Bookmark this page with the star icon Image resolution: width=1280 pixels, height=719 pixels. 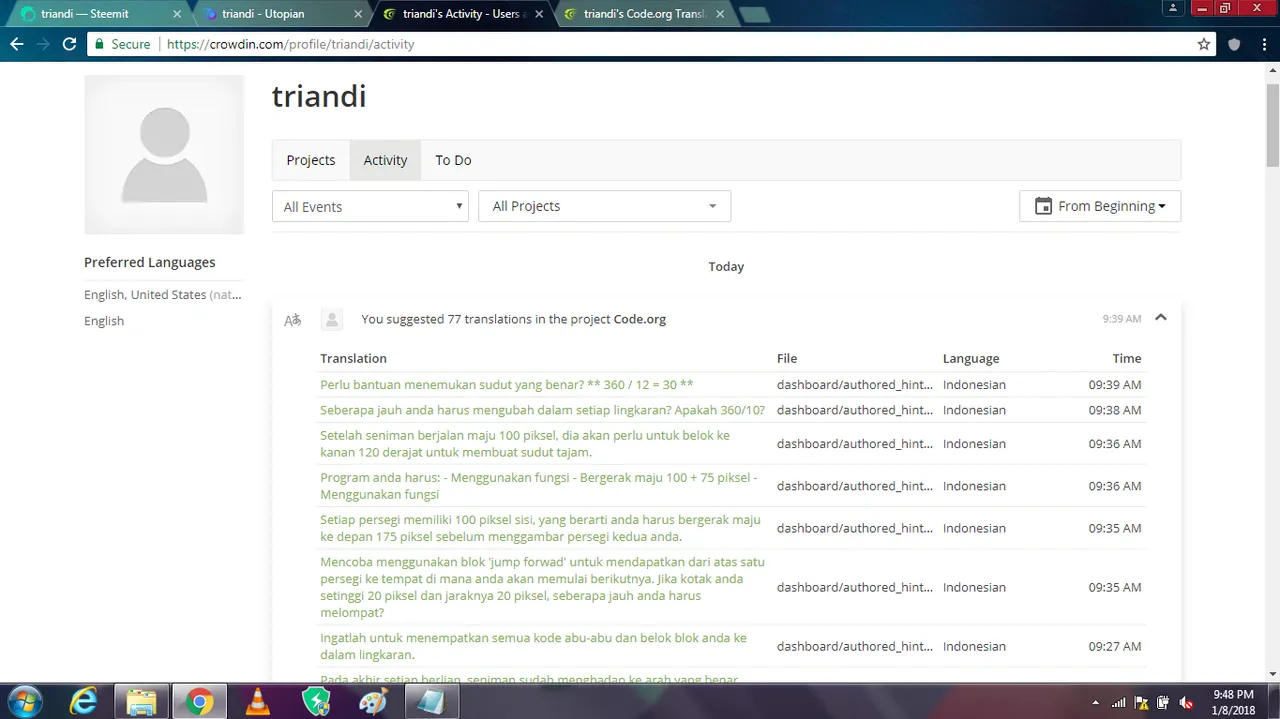click(1204, 44)
